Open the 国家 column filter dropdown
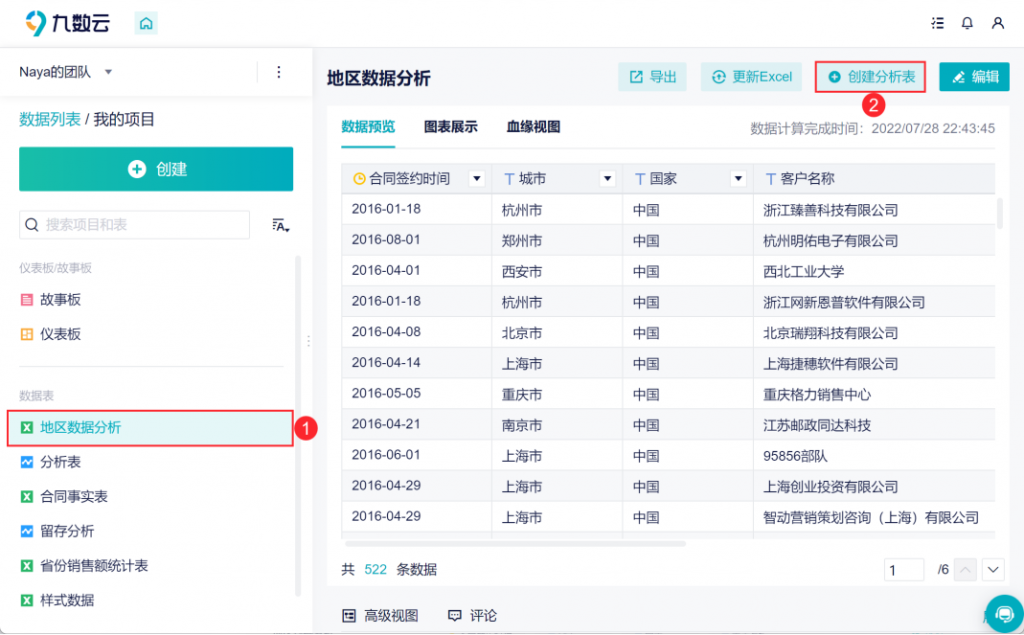This screenshot has height=635, width=1024. click(x=738, y=178)
